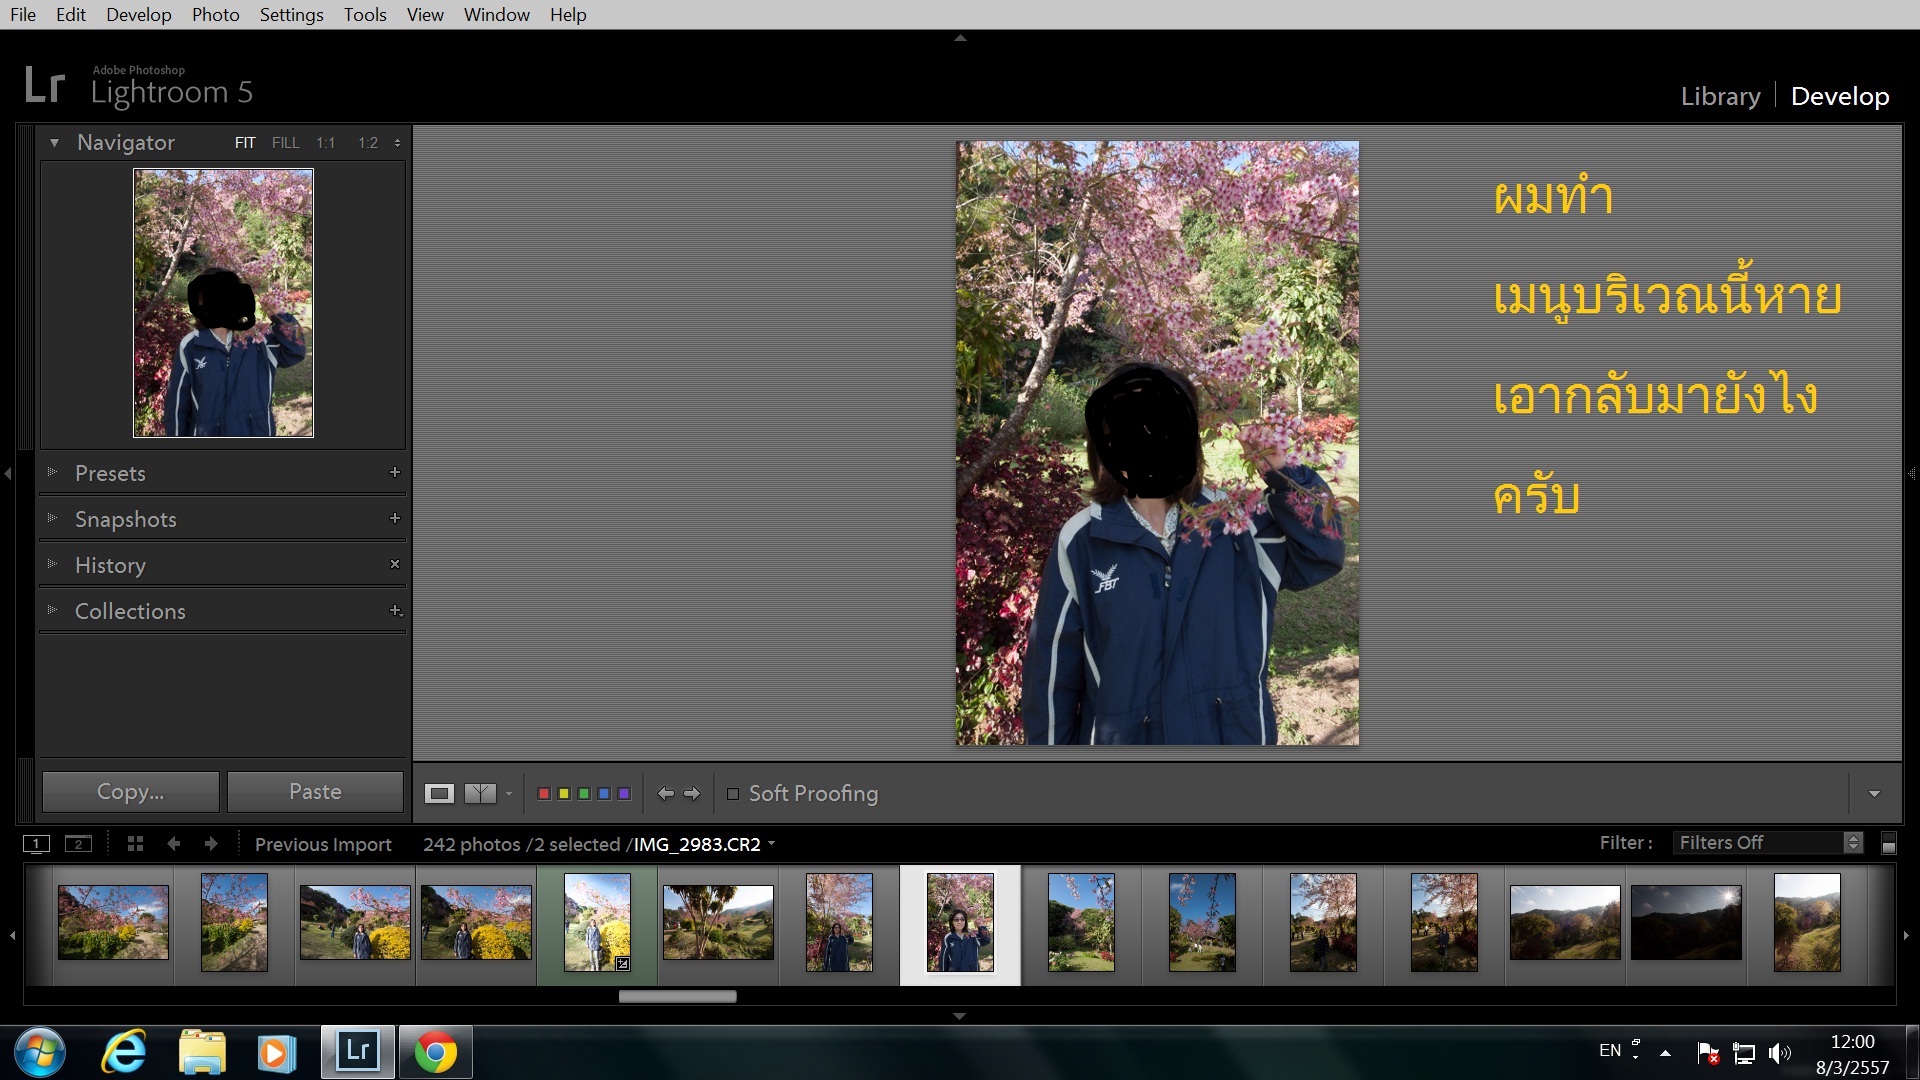Click the Before/After Y|Y view icon
This screenshot has height=1080, width=1920.
tap(480, 793)
